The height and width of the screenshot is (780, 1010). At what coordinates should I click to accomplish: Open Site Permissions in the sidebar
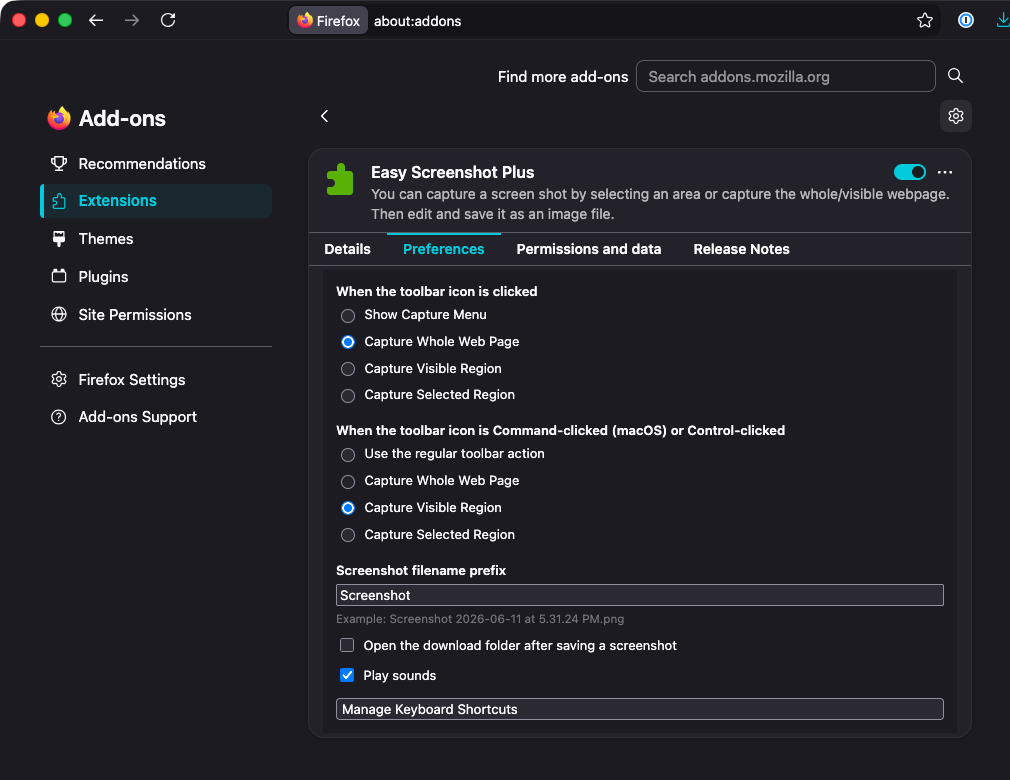(156, 314)
